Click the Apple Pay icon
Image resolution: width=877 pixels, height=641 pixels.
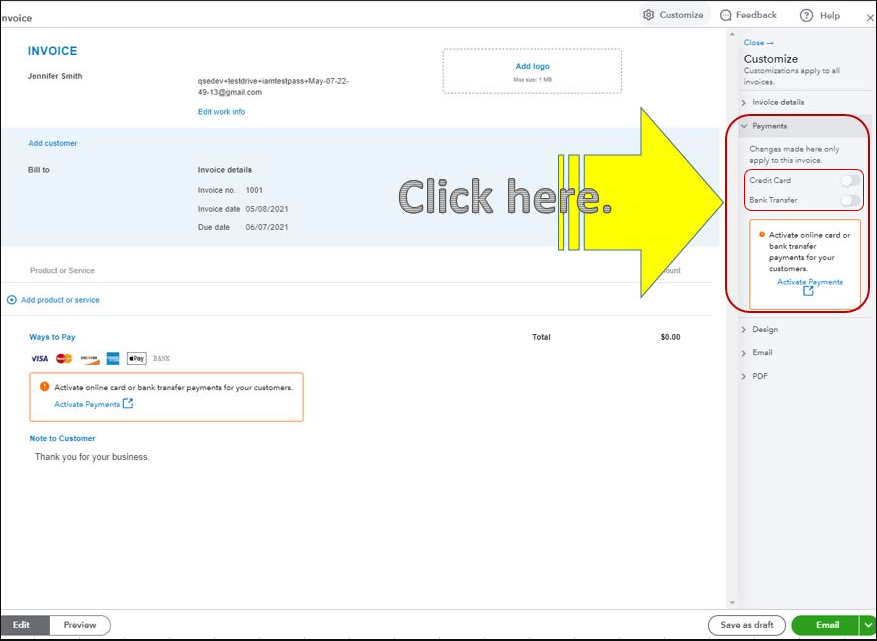pyautogui.click(x=136, y=359)
